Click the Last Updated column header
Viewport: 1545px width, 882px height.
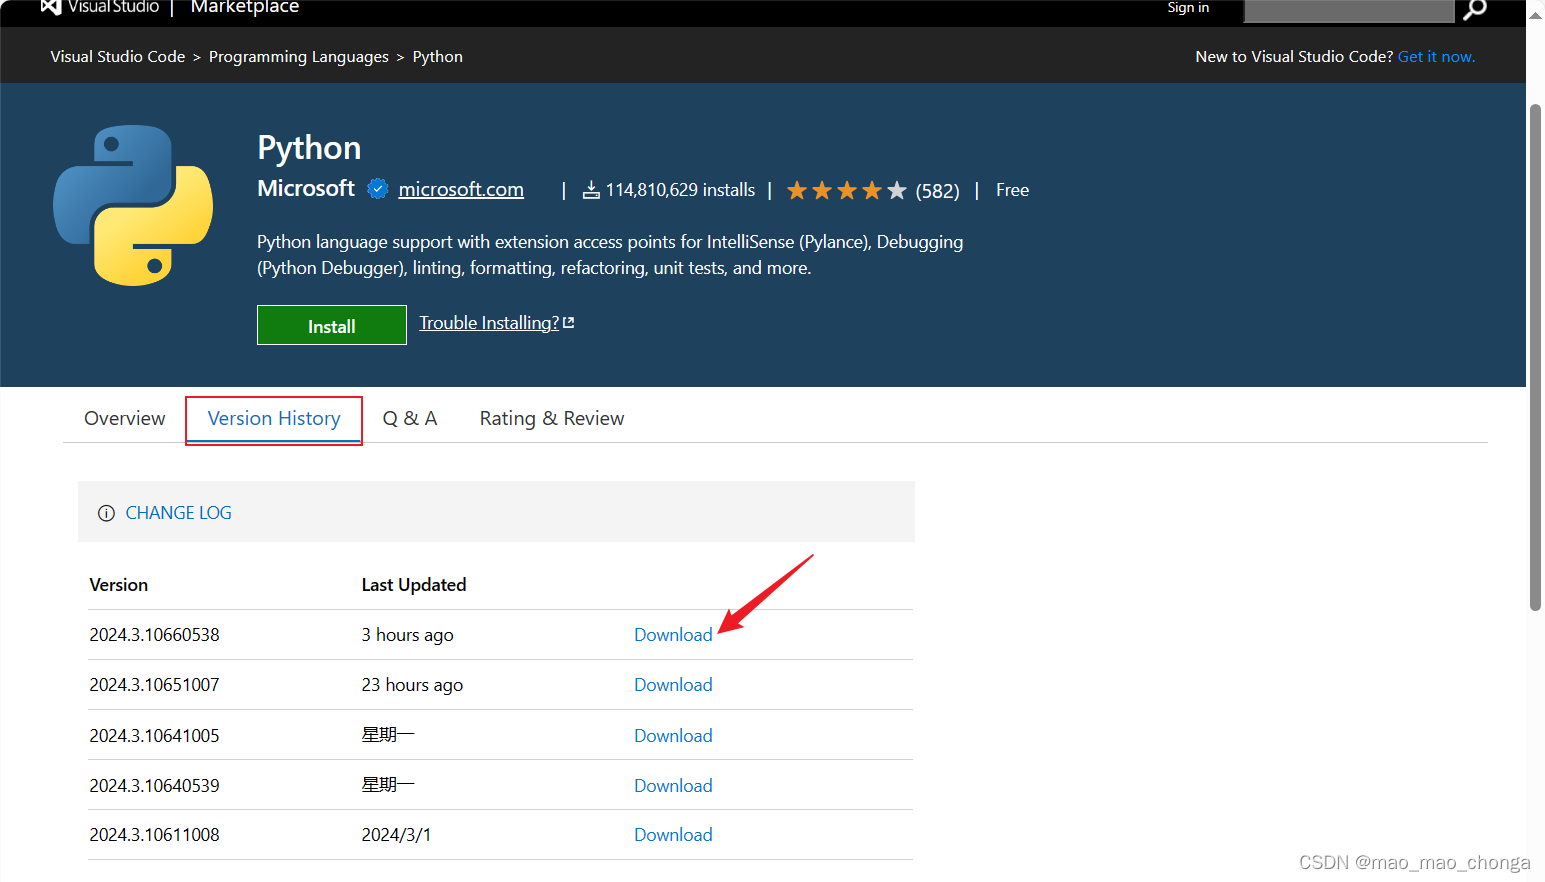414,585
